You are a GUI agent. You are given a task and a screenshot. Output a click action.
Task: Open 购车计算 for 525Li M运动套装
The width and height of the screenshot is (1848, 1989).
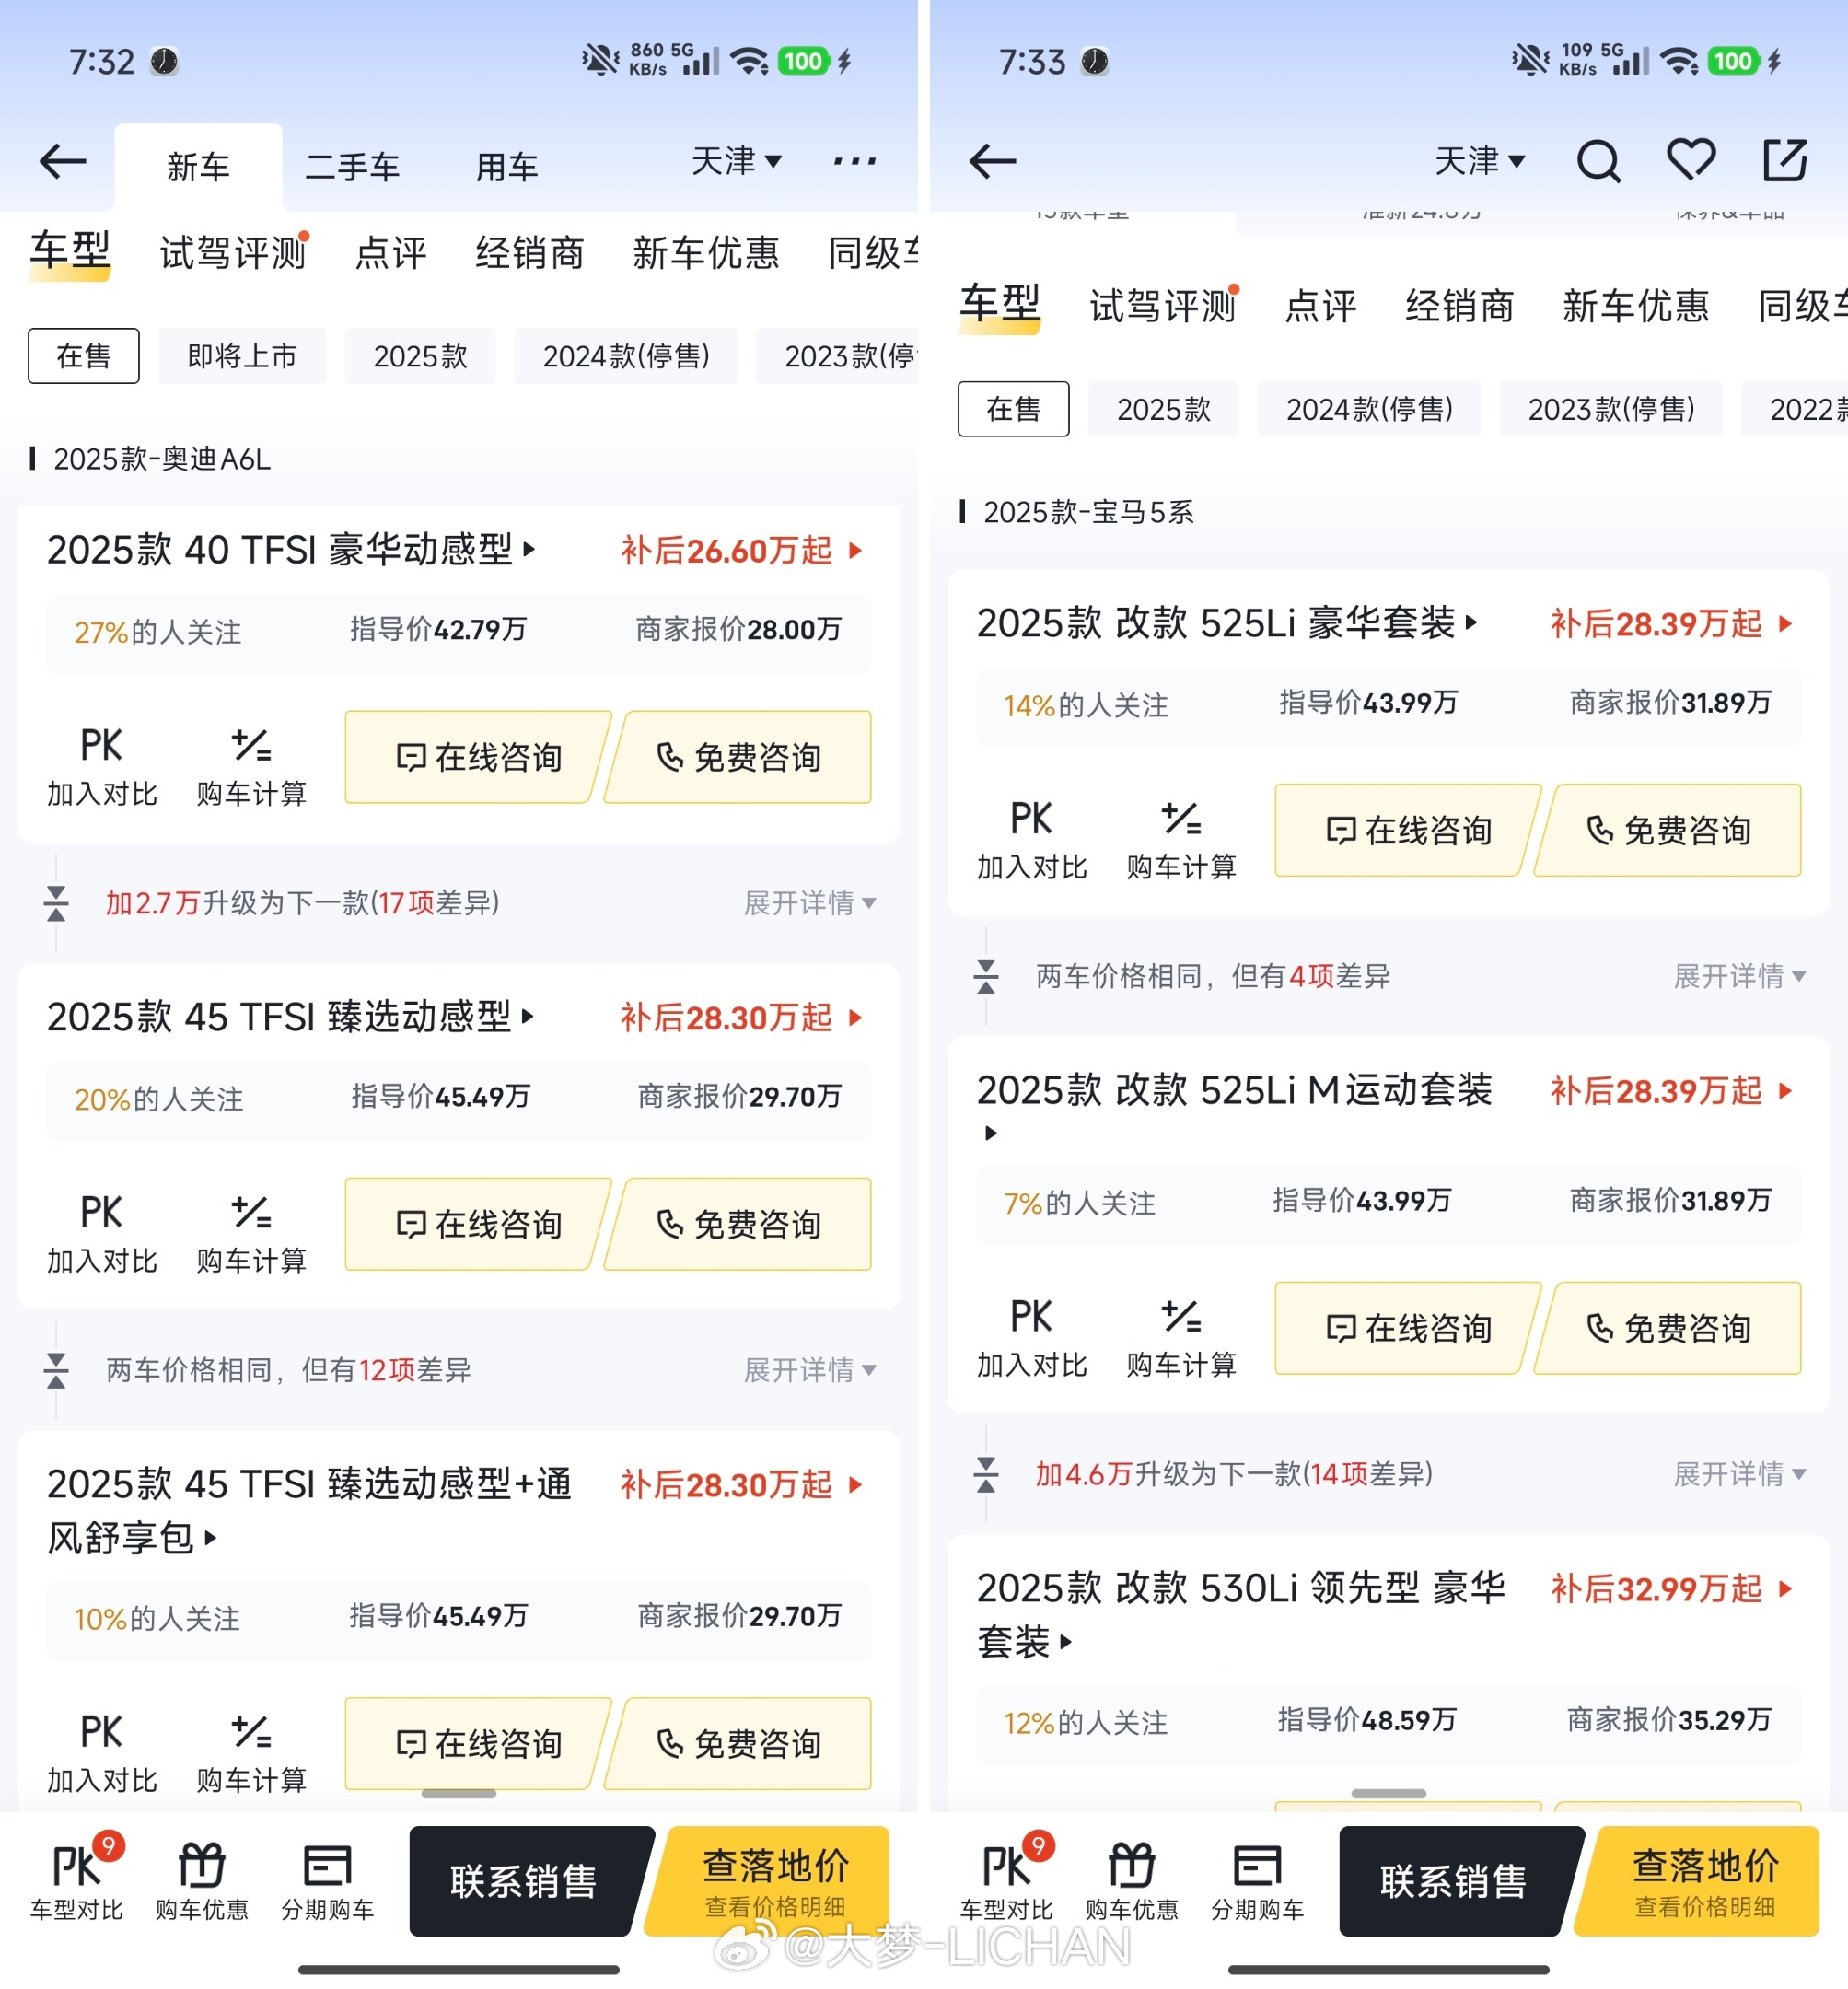point(1181,1337)
